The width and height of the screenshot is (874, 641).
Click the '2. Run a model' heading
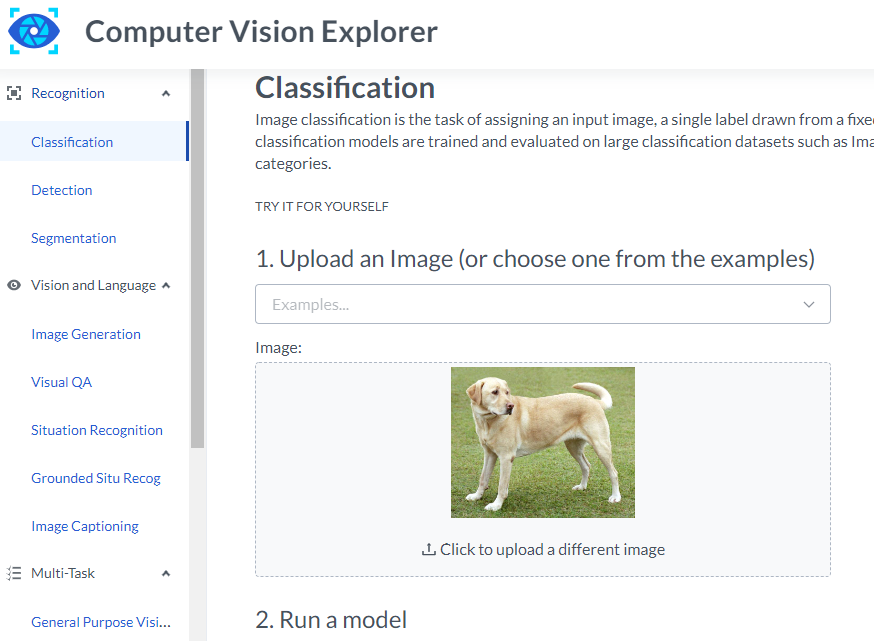331,620
